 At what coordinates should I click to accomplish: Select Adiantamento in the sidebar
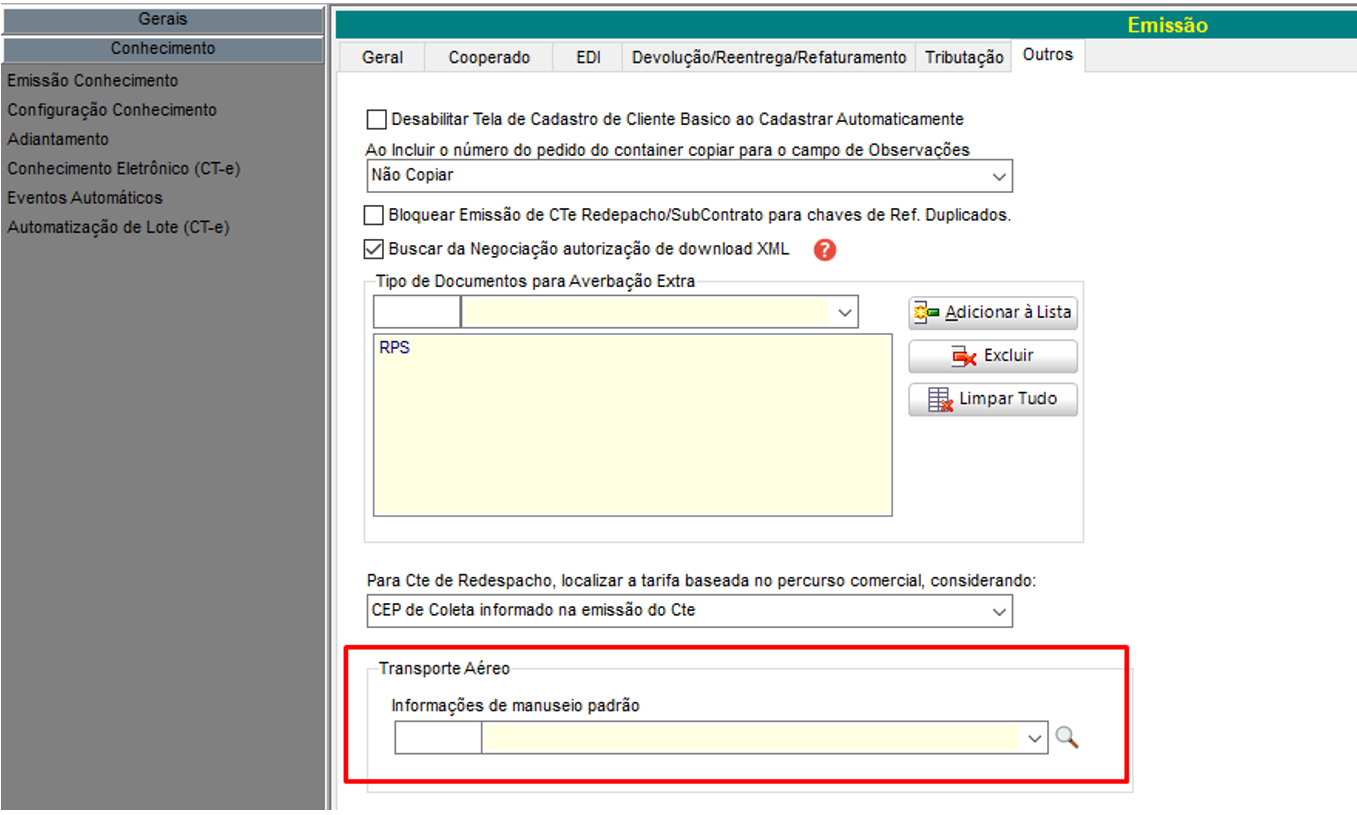tap(58, 139)
